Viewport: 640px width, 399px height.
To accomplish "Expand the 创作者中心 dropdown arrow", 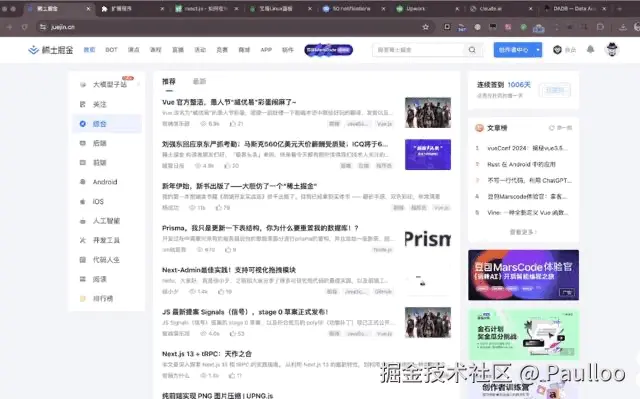I will pos(538,50).
